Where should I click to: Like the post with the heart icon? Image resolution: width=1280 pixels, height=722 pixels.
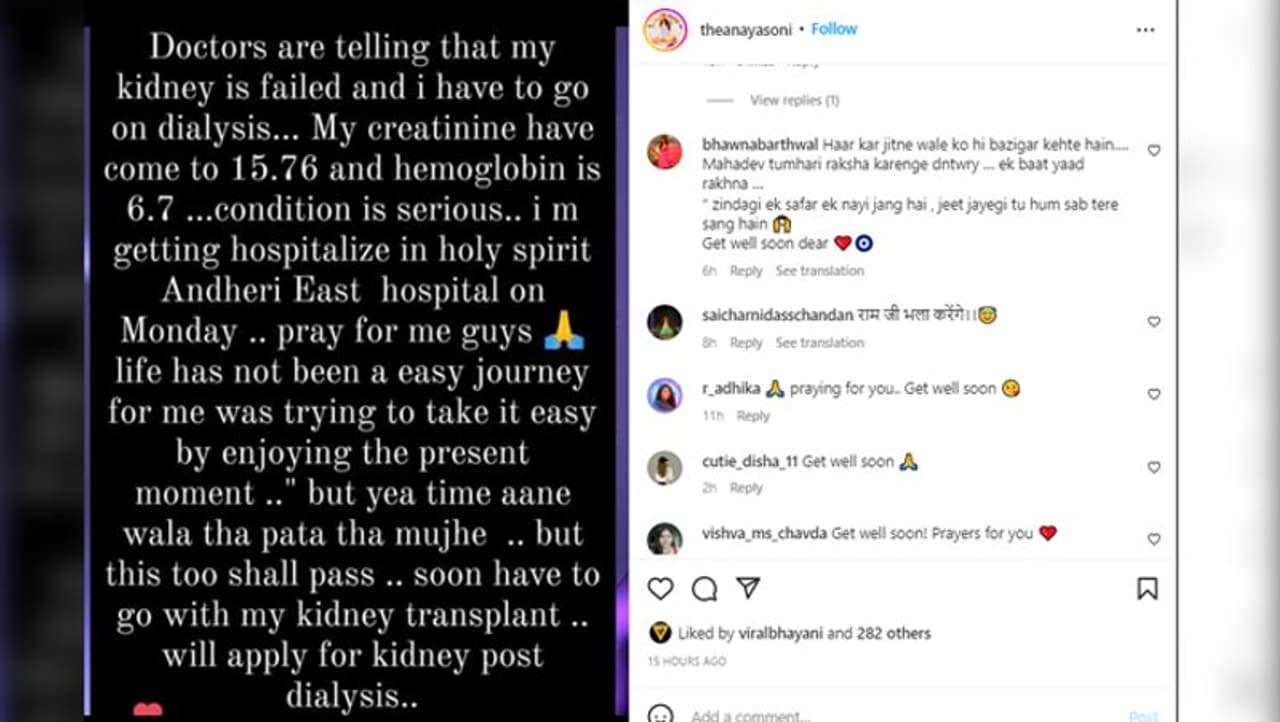tap(660, 589)
